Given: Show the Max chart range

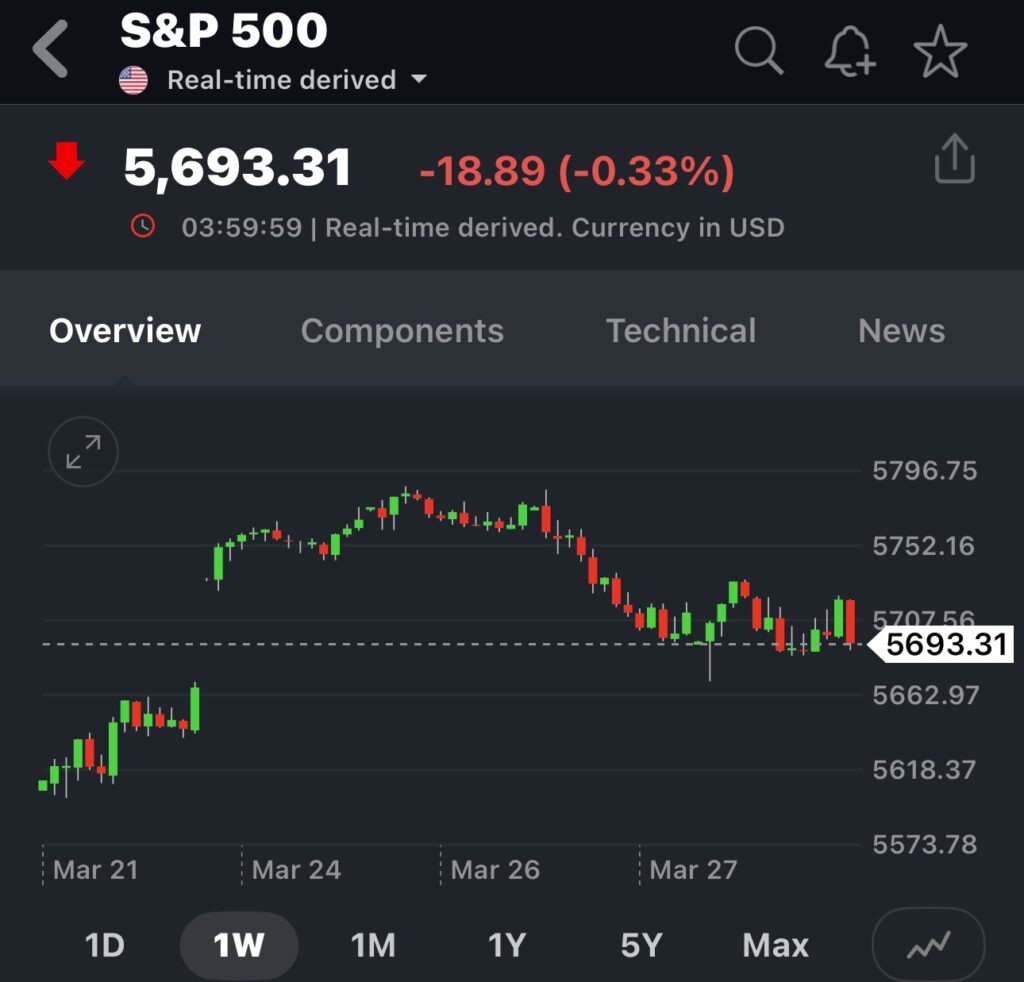Looking at the screenshot, I should (x=776, y=945).
